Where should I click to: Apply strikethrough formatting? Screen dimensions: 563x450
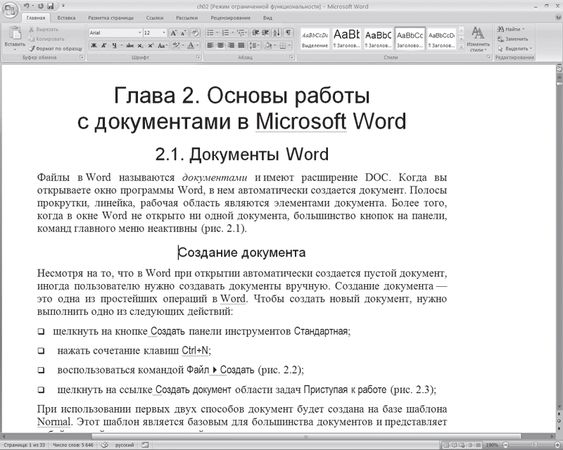(130, 45)
